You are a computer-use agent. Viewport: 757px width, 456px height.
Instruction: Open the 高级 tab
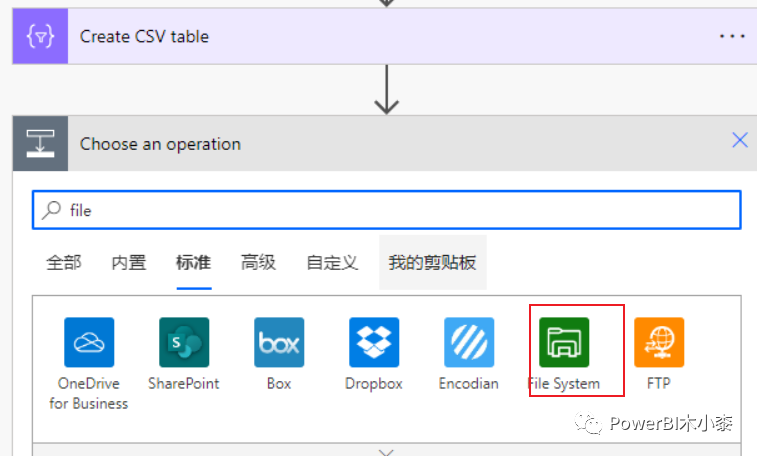point(258,263)
